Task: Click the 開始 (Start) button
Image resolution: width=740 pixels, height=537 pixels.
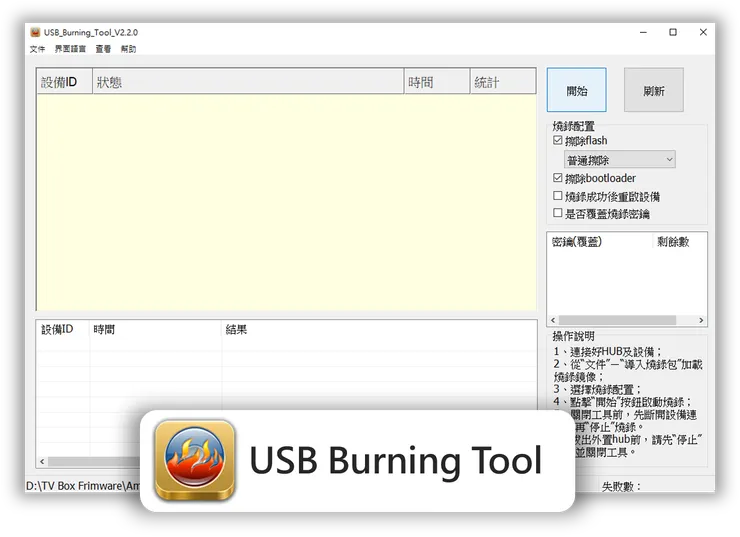Action: click(576, 90)
